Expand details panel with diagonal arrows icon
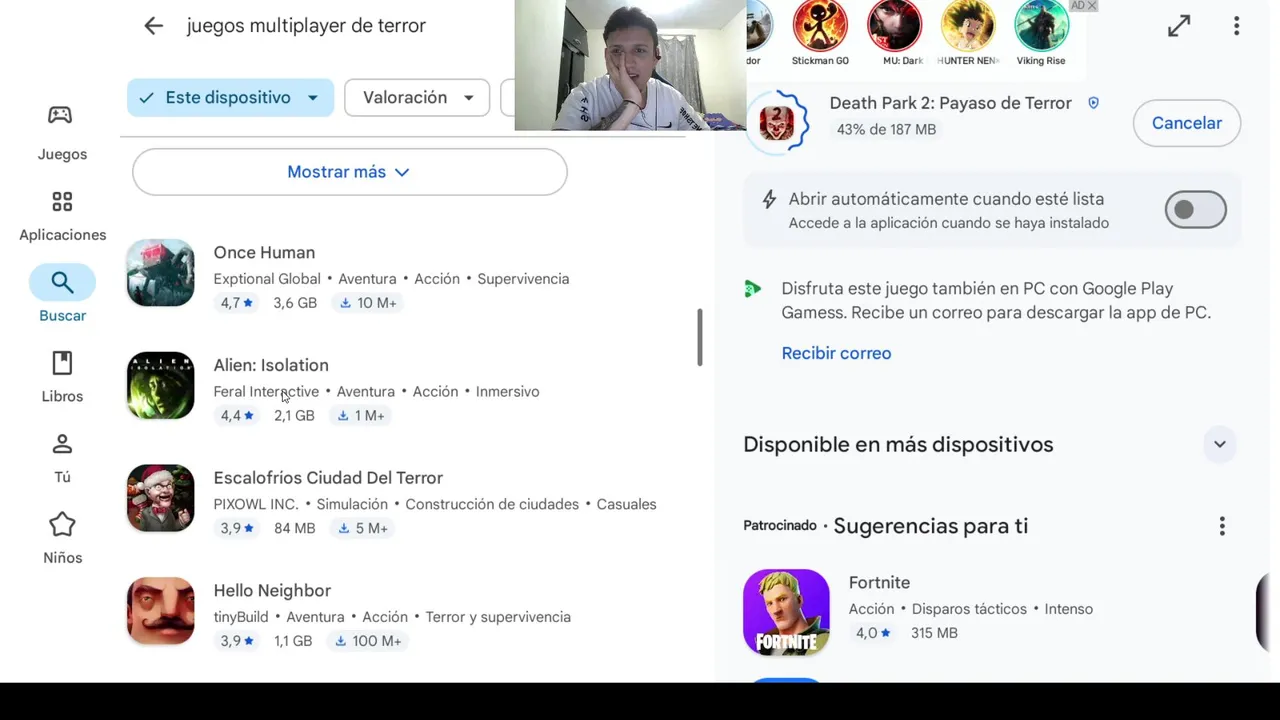The width and height of the screenshot is (1280, 720). (x=1179, y=26)
